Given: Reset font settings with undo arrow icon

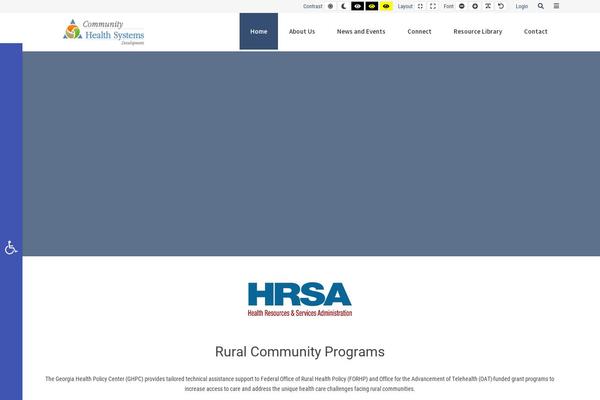Looking at the screenshot, I should tap(501, 6).
